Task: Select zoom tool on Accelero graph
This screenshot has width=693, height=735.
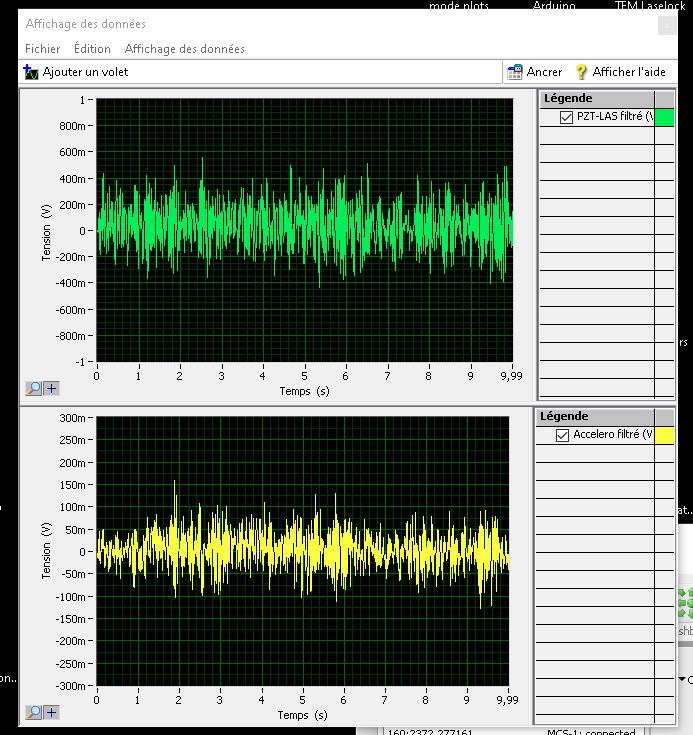Action: pyautogui.click(x=33, y=712)
